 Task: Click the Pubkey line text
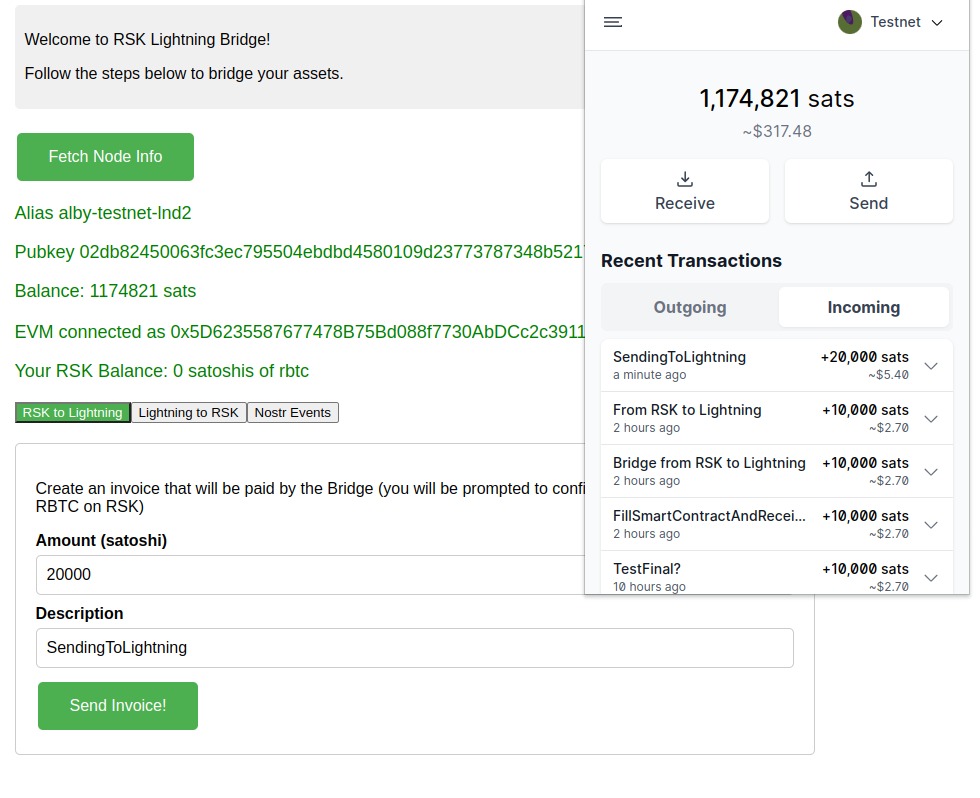(299, 252)
